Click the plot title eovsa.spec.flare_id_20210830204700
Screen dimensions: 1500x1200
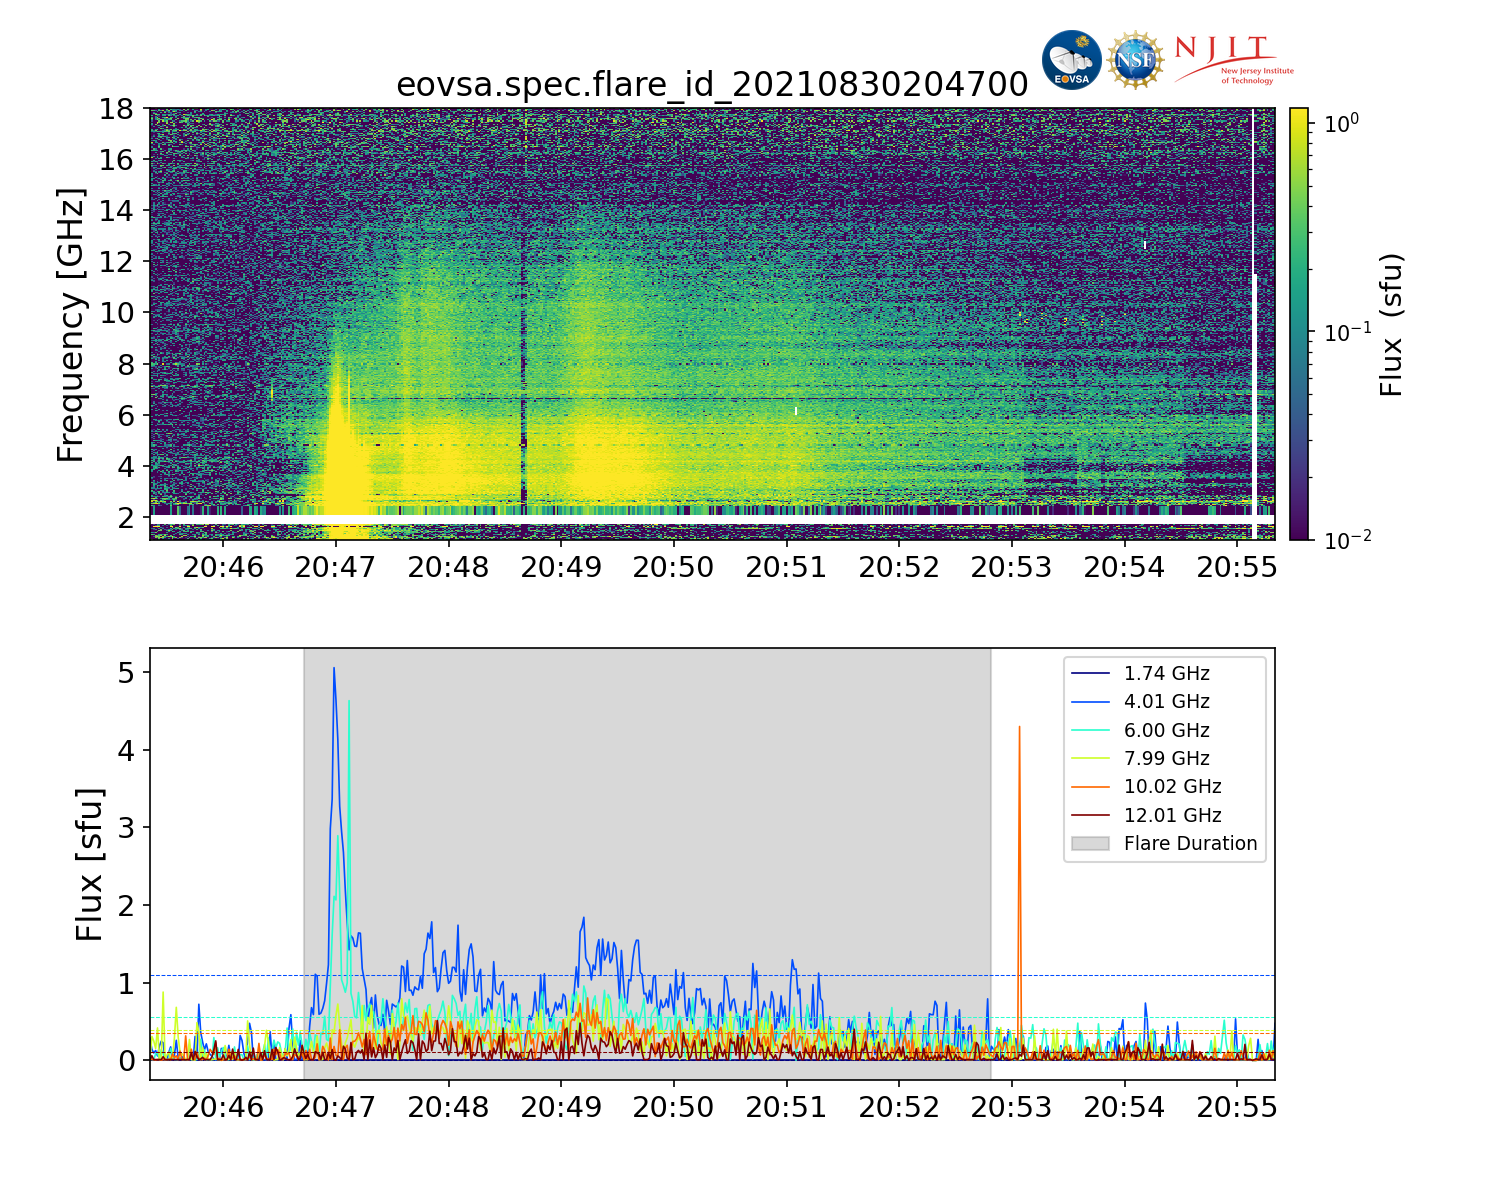tap(712, 85)
